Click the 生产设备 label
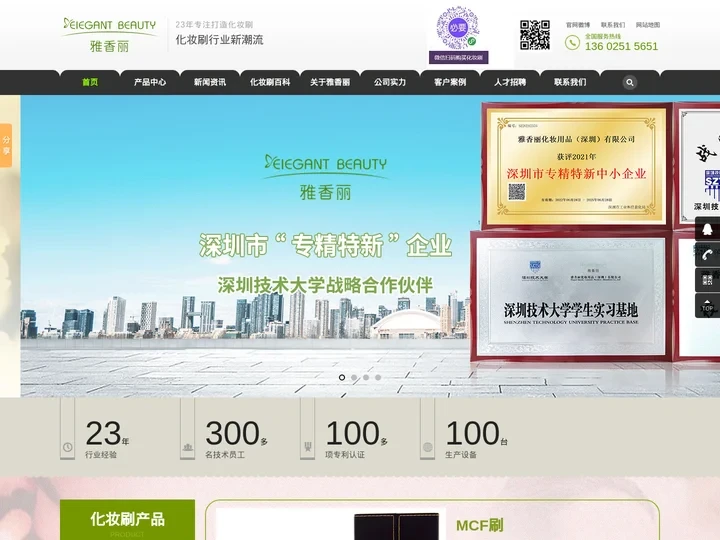 [461, 455]
